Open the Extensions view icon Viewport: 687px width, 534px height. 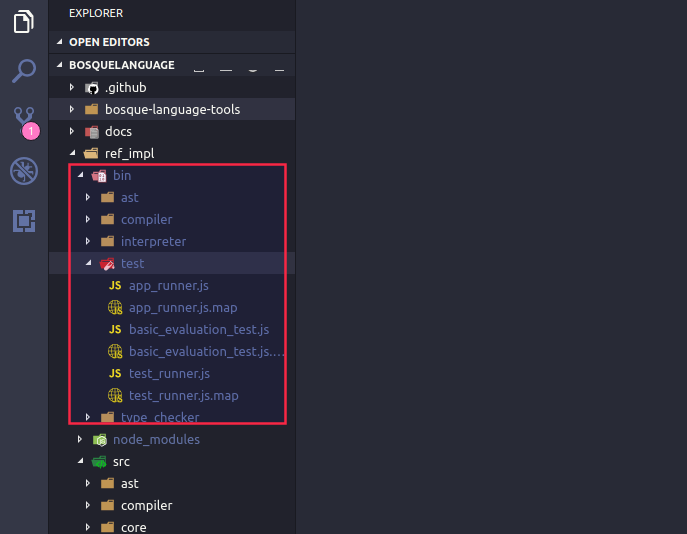24,221
